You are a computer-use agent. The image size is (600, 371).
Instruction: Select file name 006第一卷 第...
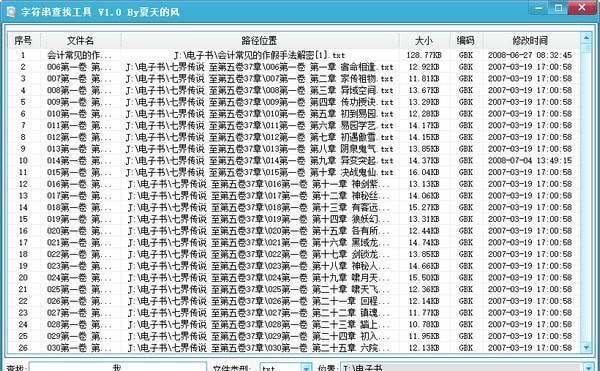[x=79, y=67]
